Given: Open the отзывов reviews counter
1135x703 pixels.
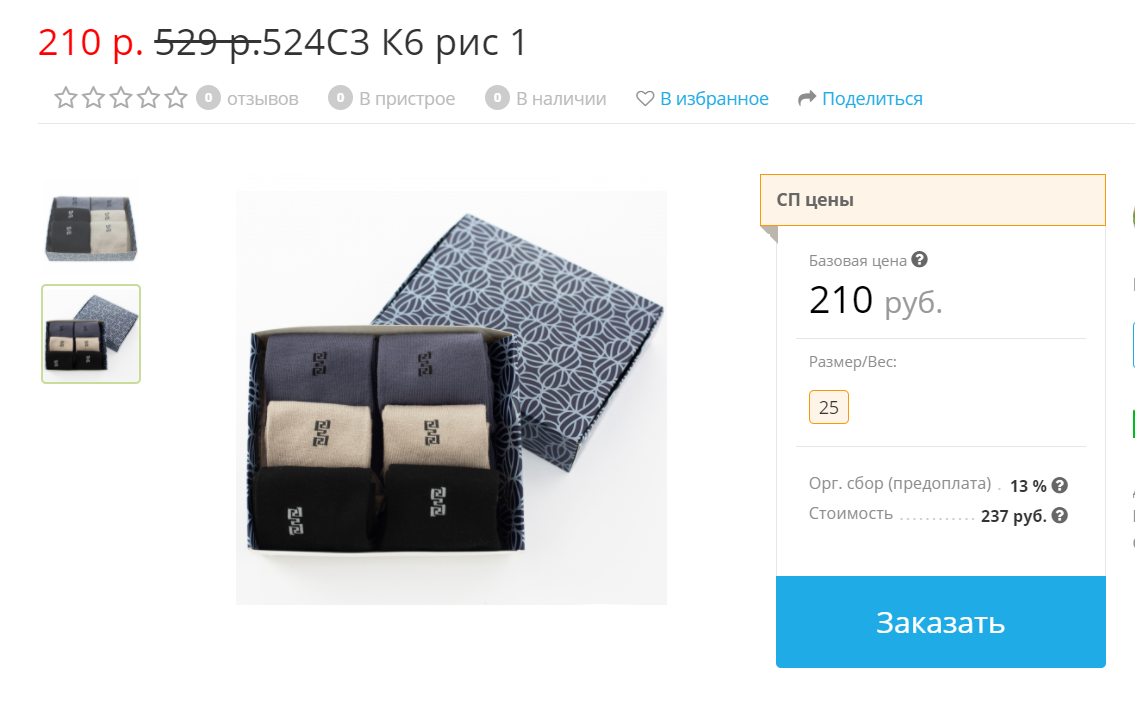Looking at the screenshot, I should 248,98.
